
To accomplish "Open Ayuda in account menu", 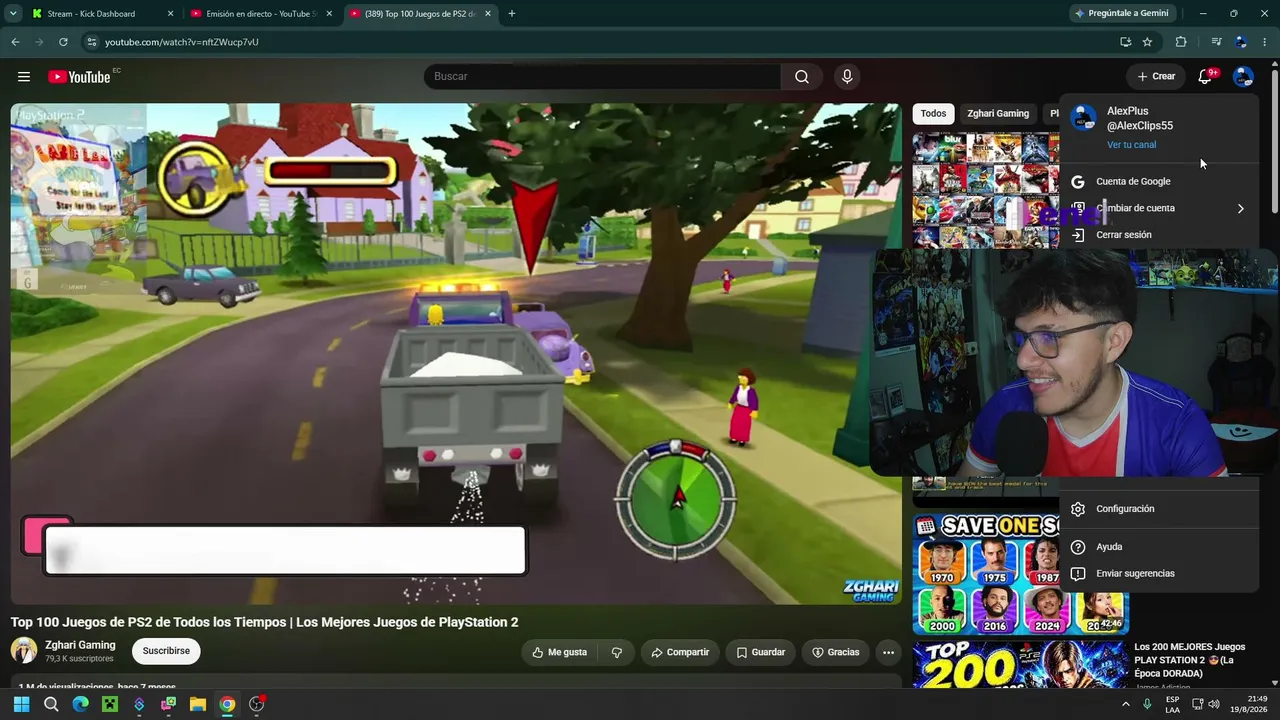I will coord(1159,547).
